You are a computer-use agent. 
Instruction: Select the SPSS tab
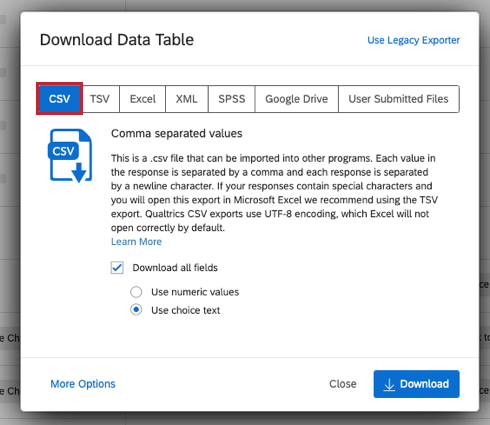pos(232,99)
